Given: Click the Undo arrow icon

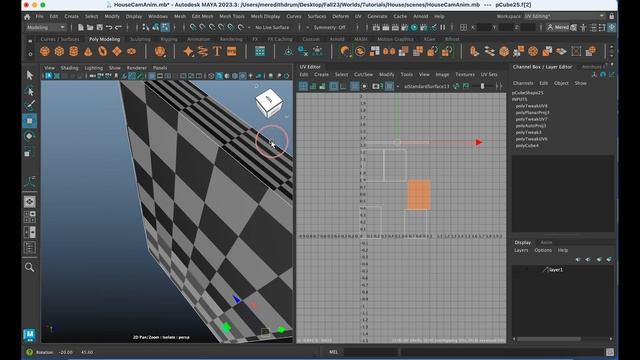Looking at the screenshot, I should 109,27.
